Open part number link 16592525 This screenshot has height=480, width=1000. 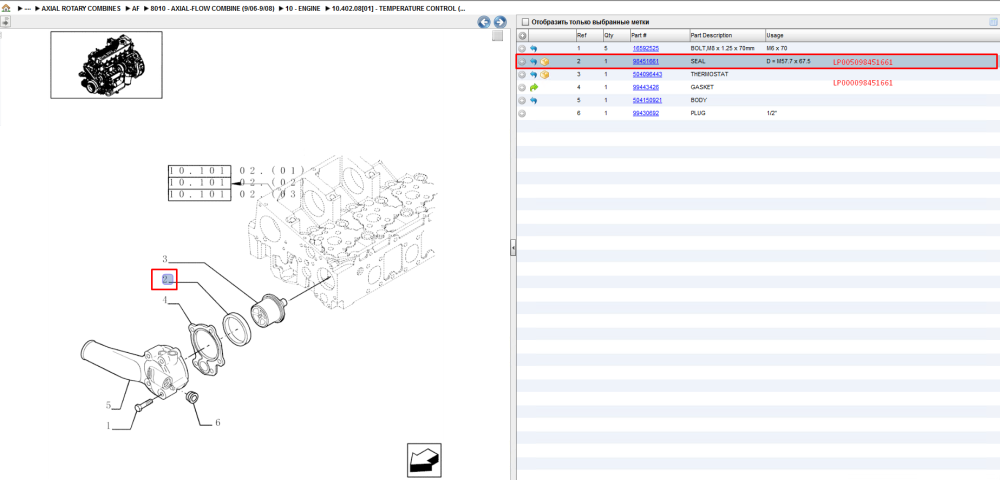645,48
